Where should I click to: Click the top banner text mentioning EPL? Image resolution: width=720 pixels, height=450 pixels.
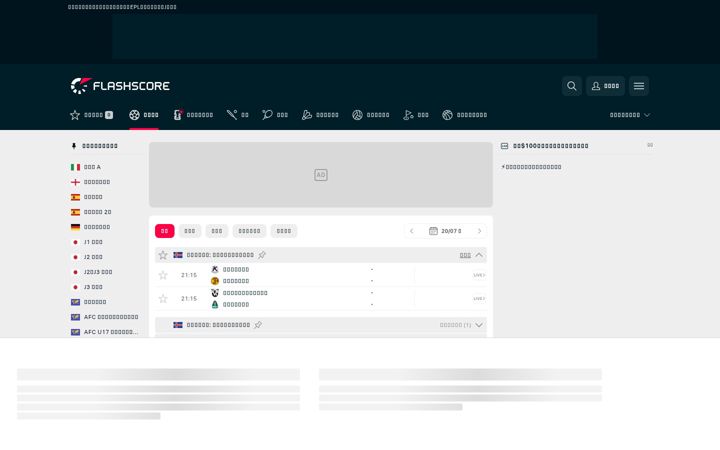click(122, 7)
